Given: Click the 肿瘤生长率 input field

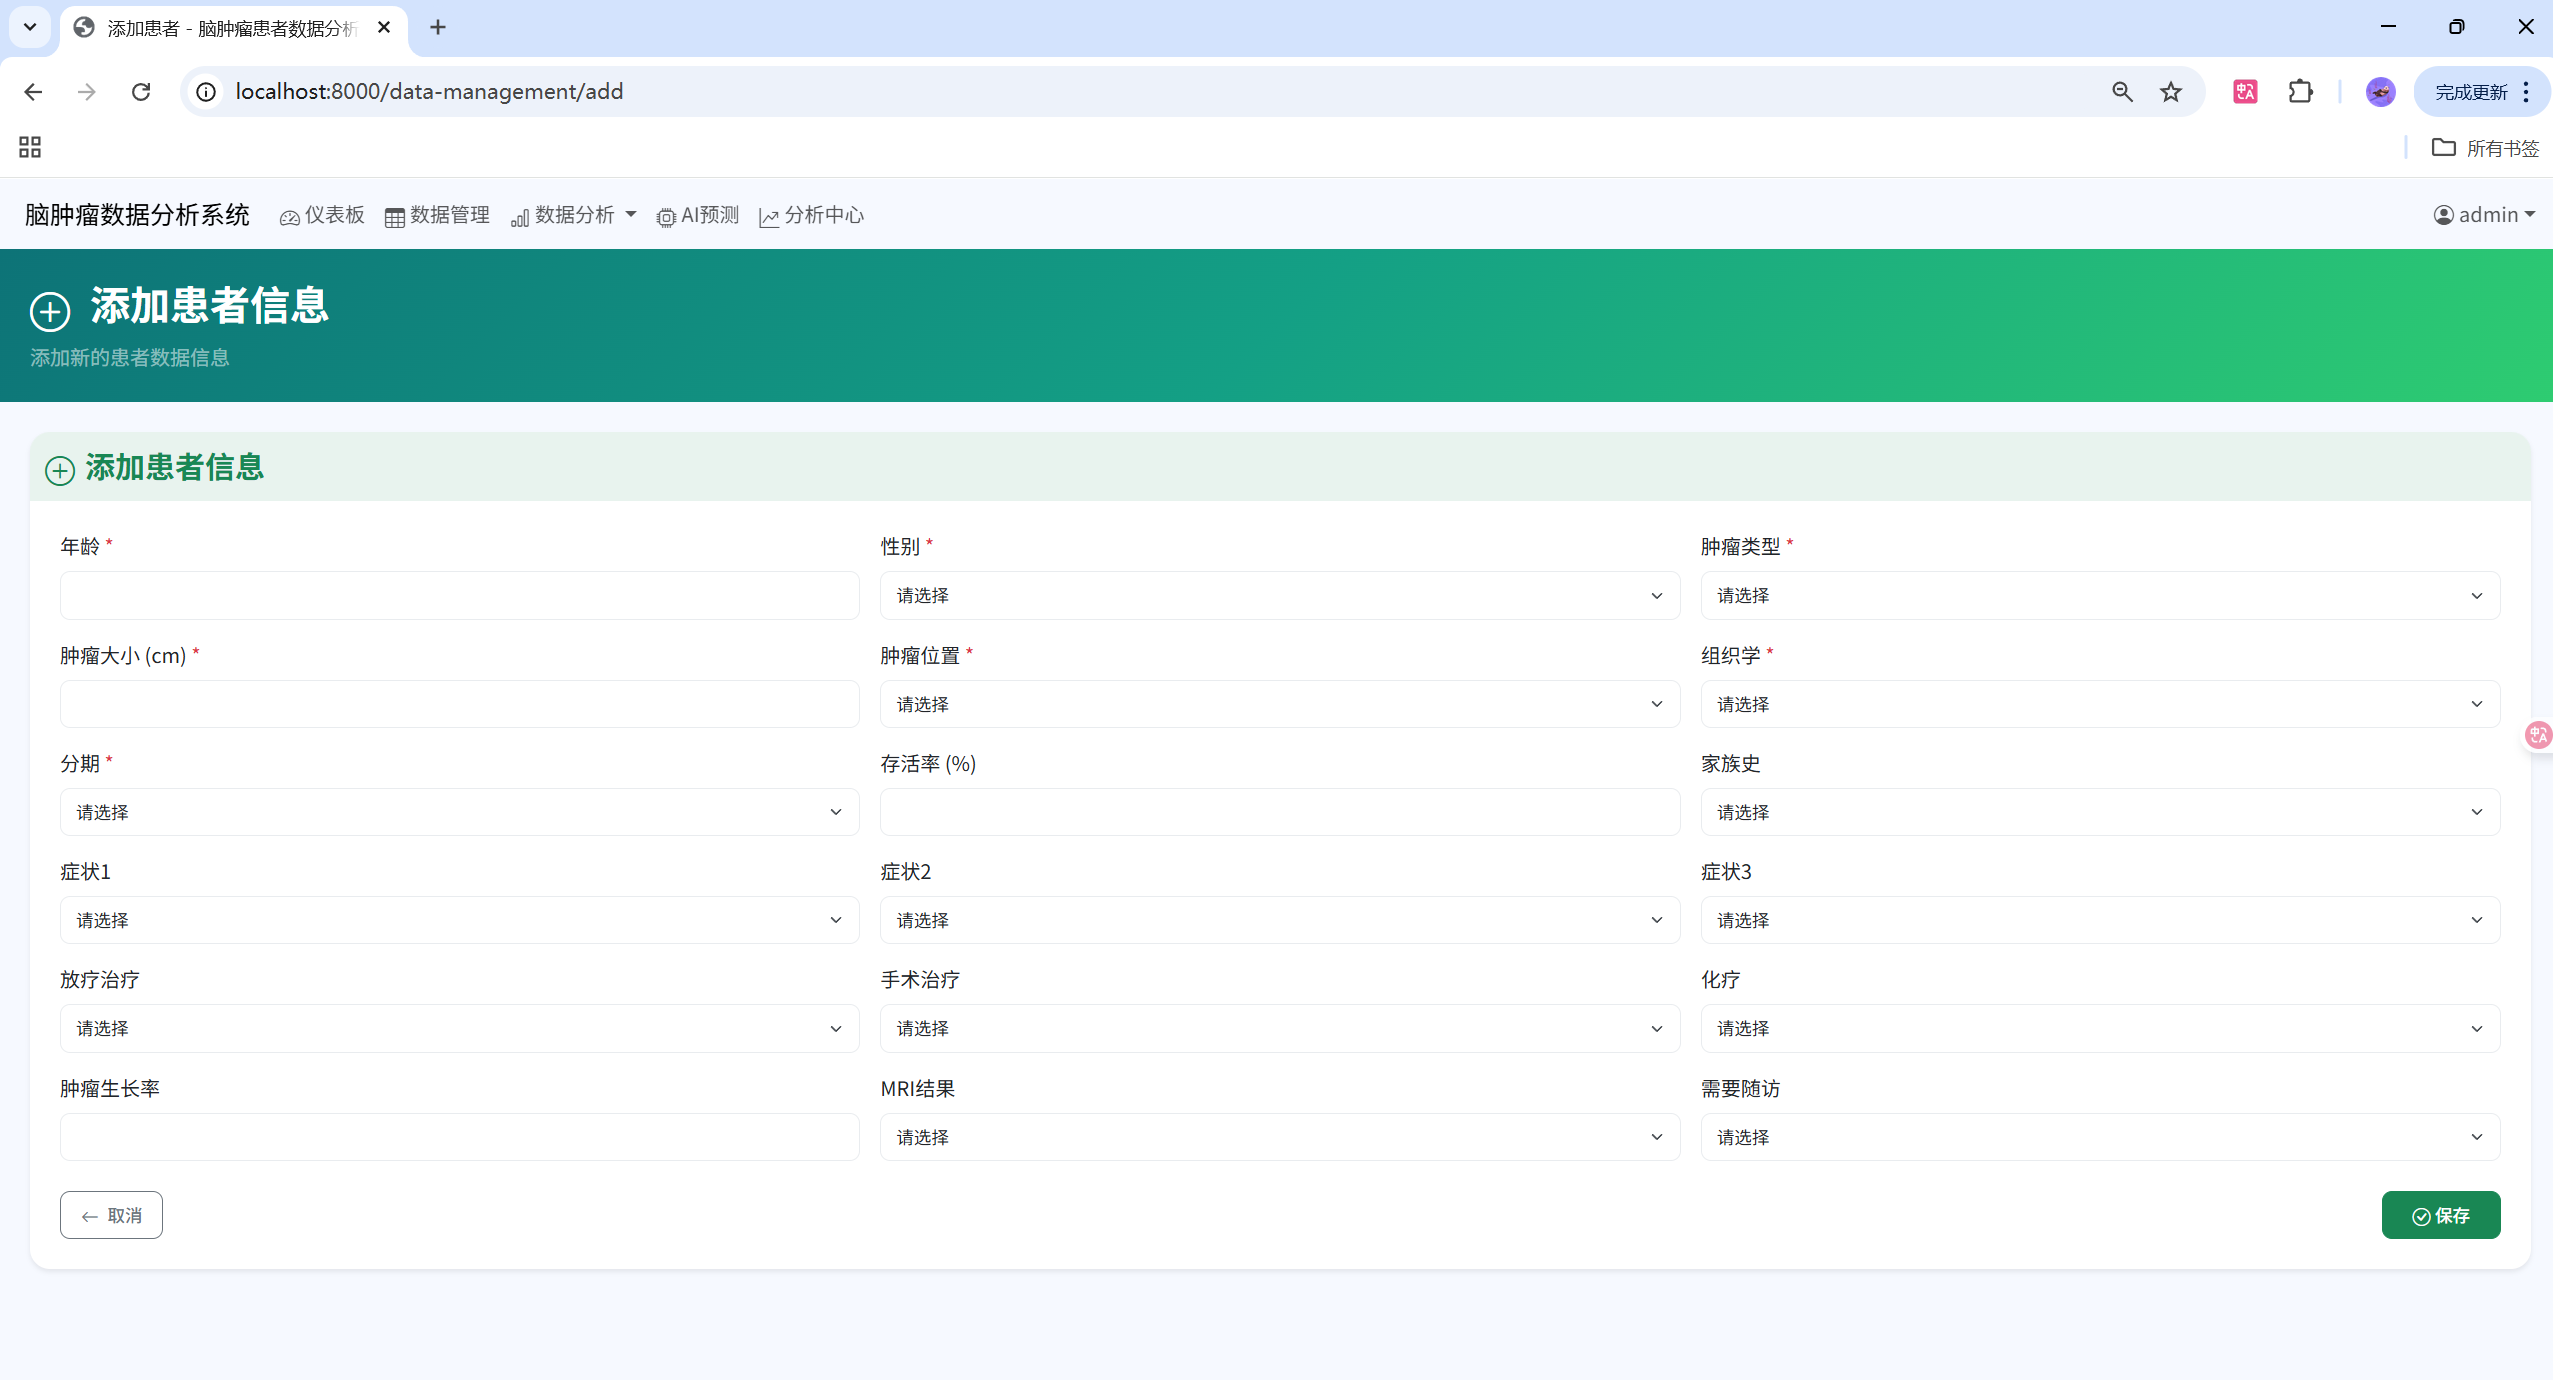Looking at the screenshot, I should pyautogui.click(x=460, y=1137).
